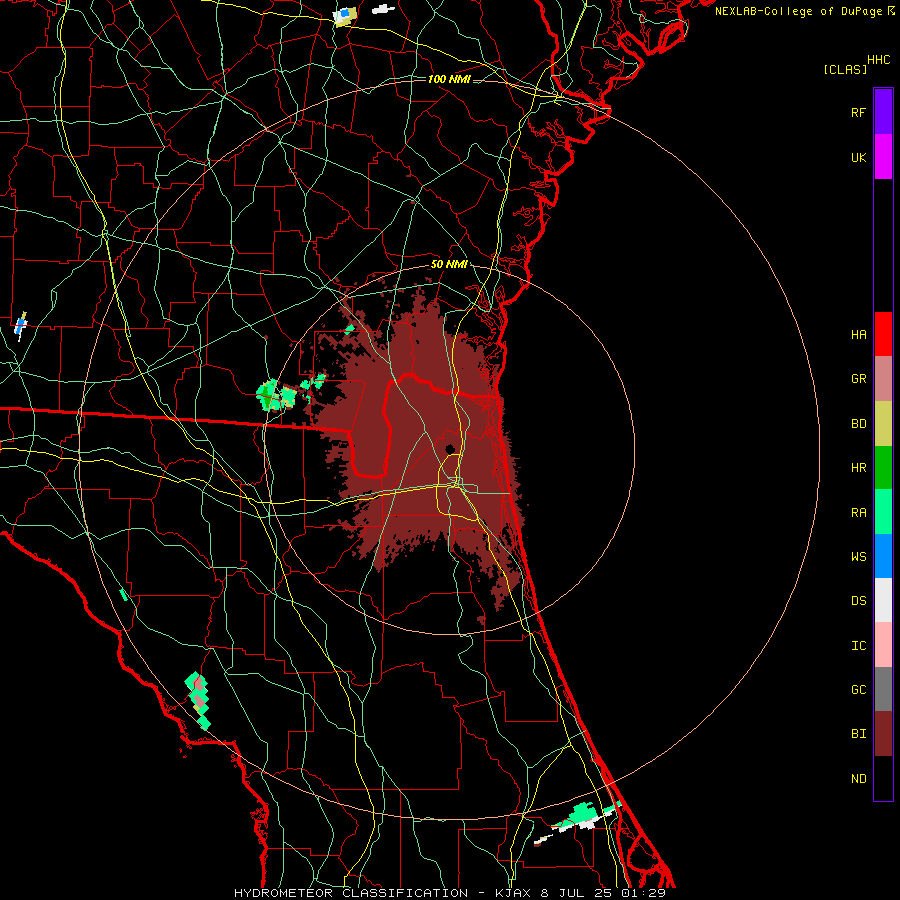Click the HR green legend swatch

pyautogui.click(x=883, y=467)
